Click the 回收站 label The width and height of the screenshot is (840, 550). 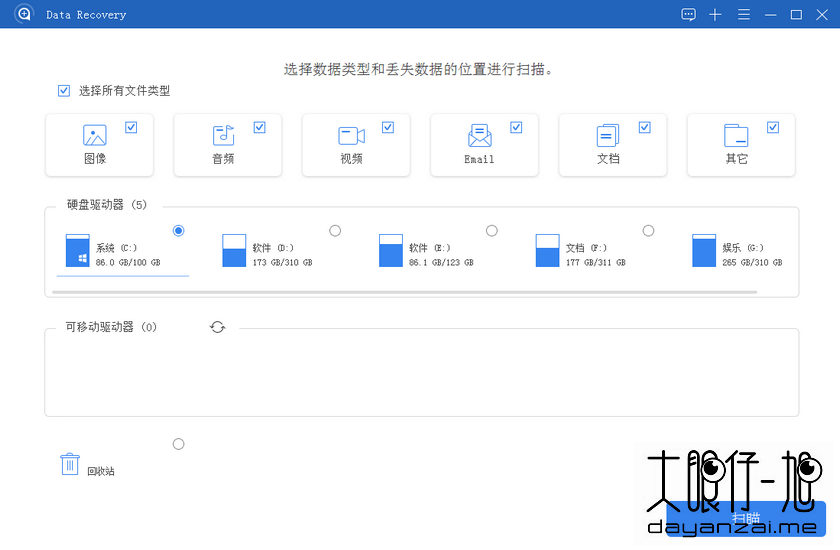click(101, 471)
